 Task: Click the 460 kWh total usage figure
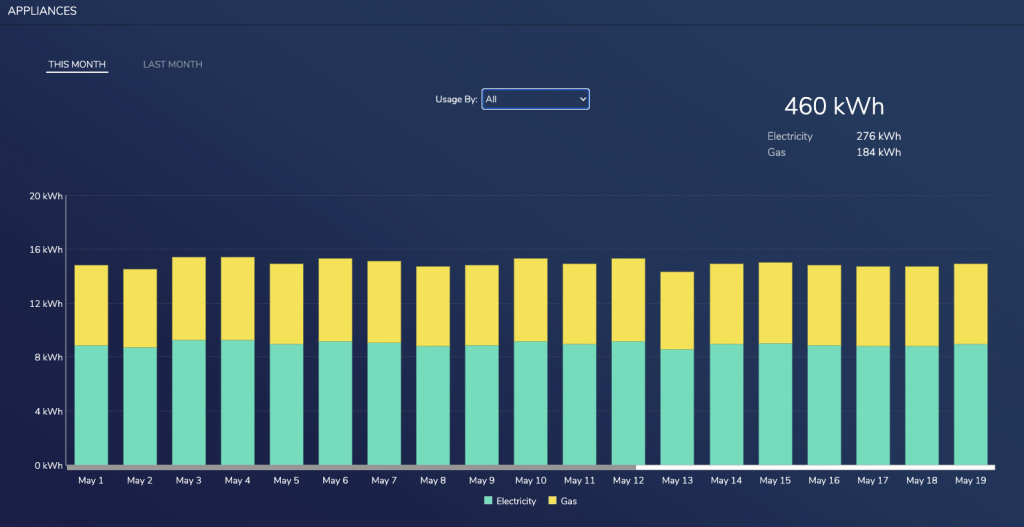834,107
